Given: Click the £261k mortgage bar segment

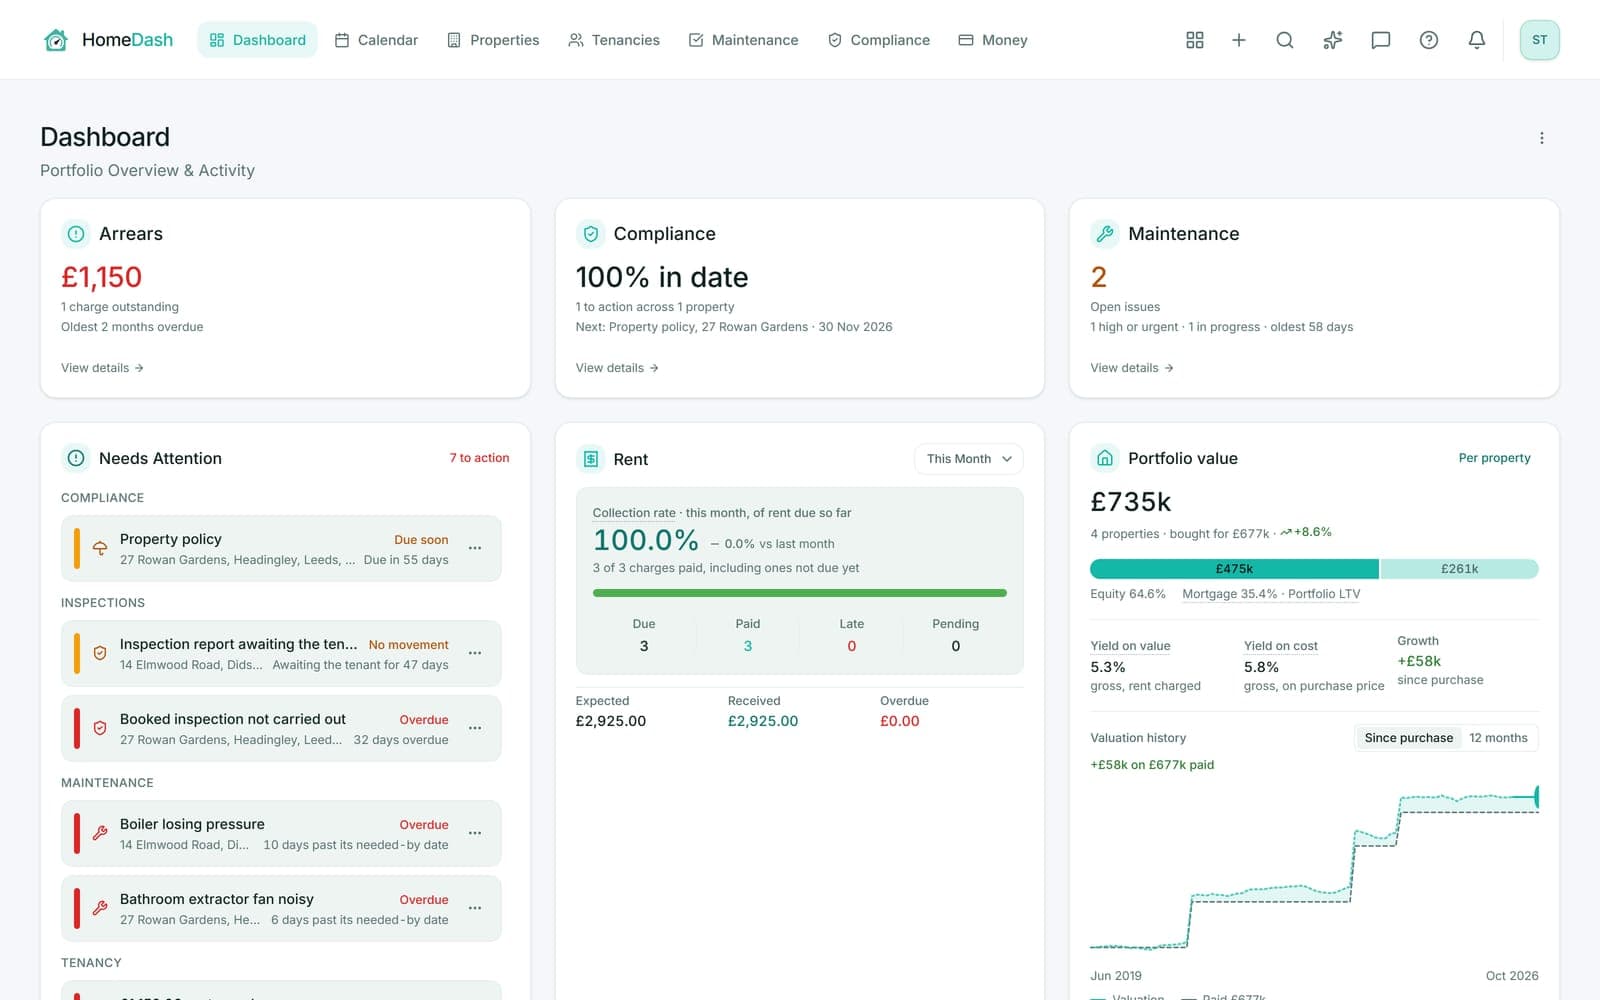Looking at the screenshot, I should point(1459,569).
